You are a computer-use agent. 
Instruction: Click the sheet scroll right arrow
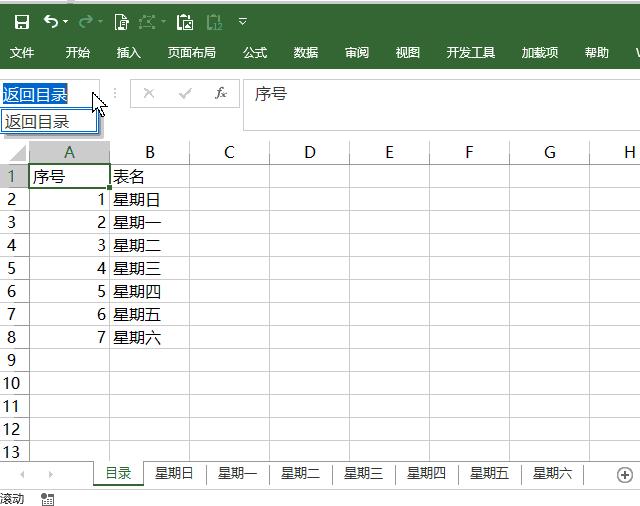click(51, 474)
